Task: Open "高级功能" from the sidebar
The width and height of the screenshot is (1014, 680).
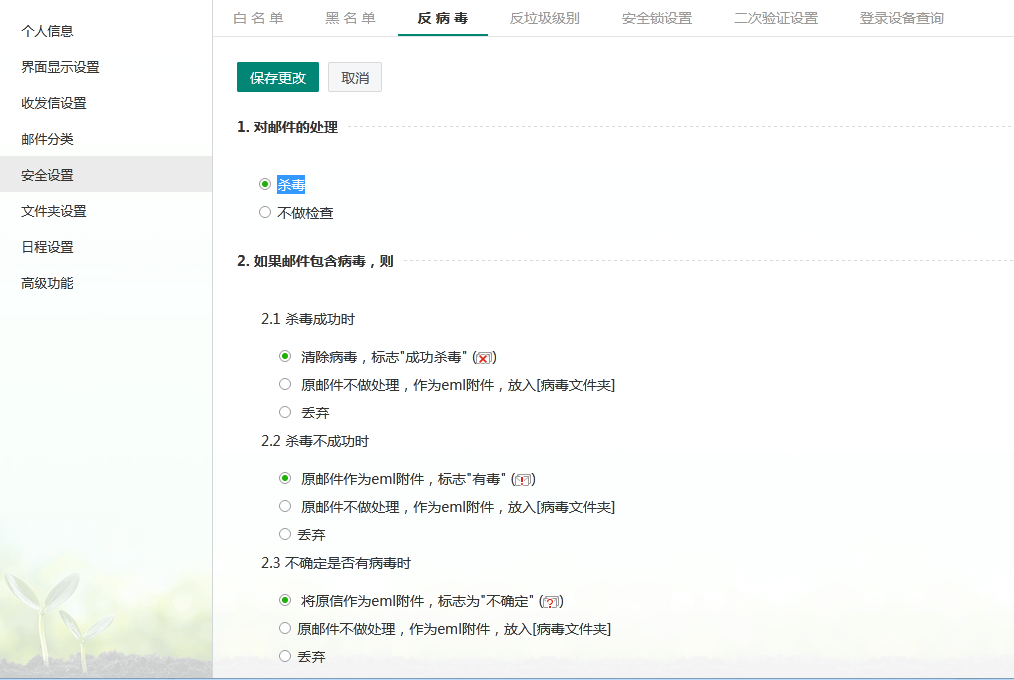Action: pyautogui.click(x=47, y=283)
